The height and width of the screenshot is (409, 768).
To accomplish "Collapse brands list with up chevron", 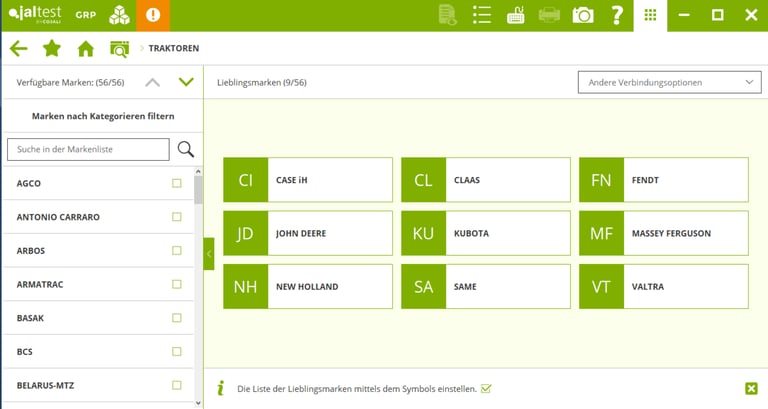I will point(153,82).
